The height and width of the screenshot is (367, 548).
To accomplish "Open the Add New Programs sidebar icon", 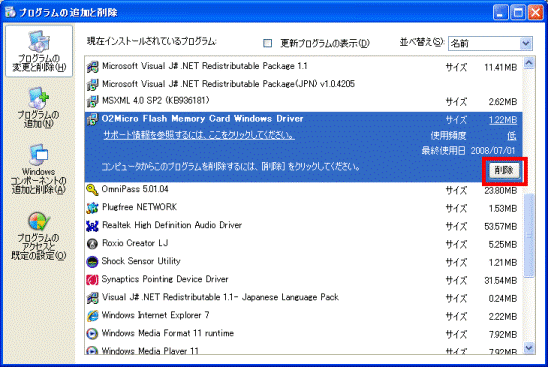I will (38, 108).
